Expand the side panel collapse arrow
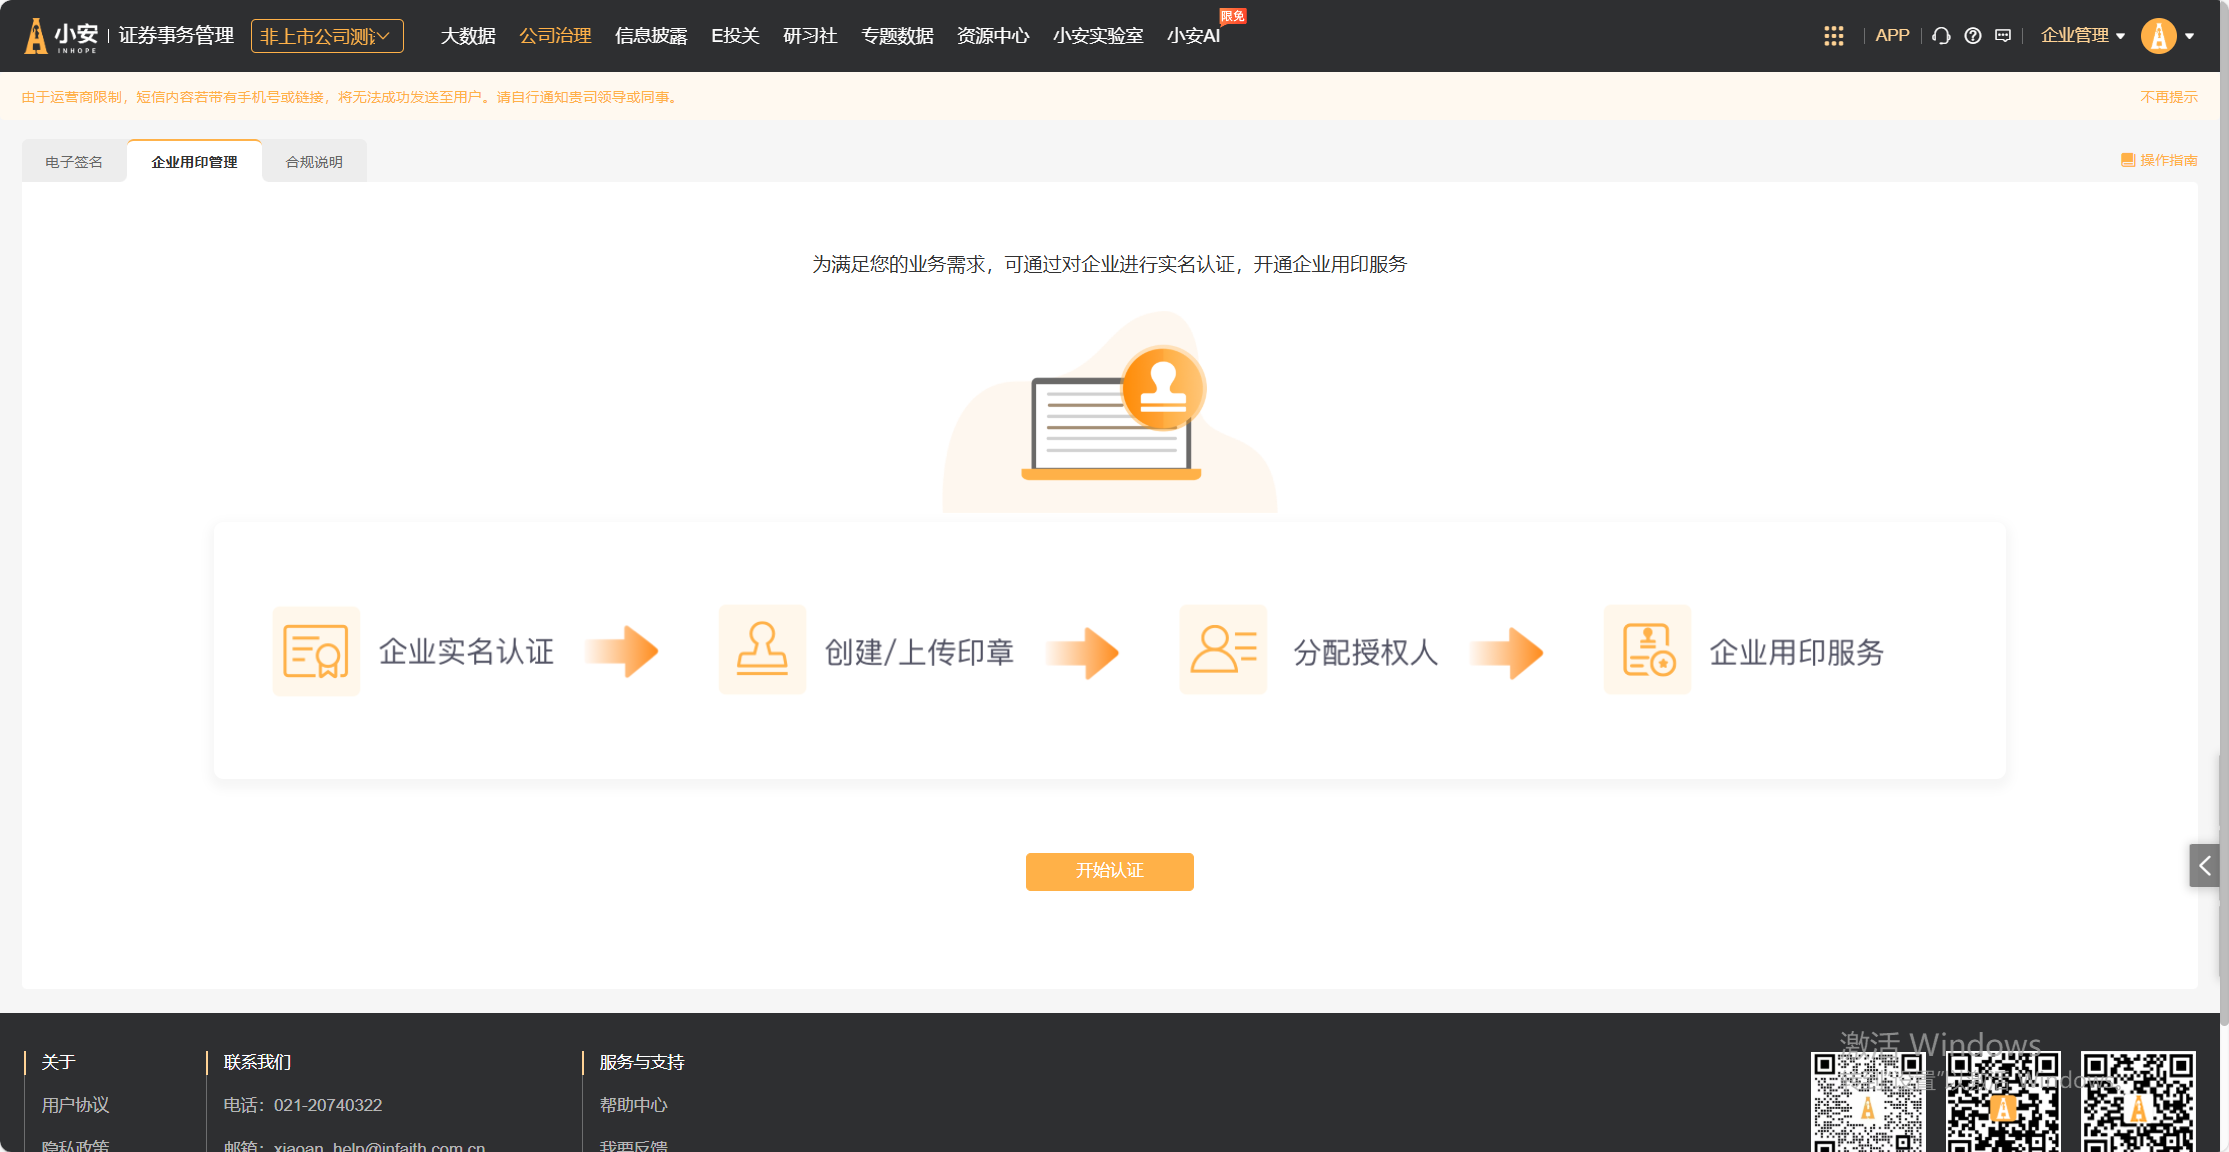 tap(2204, 866)
